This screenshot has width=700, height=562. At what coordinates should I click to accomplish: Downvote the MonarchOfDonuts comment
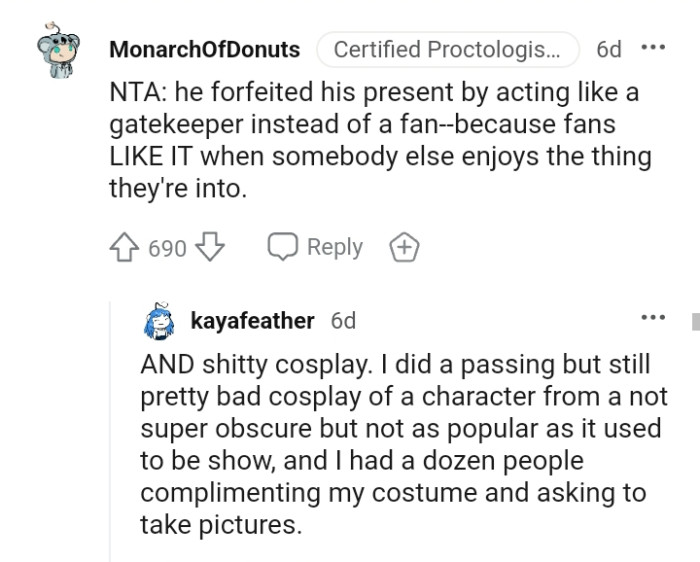(x=211, y=248)
